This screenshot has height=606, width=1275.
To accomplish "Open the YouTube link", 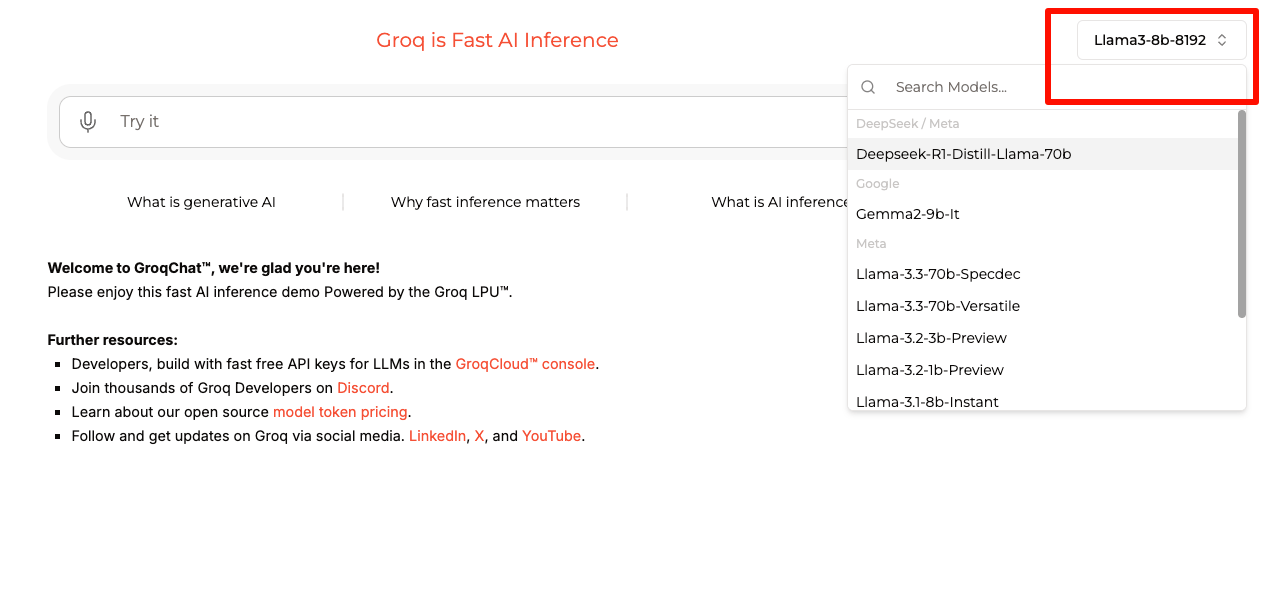I will [551, 436].
